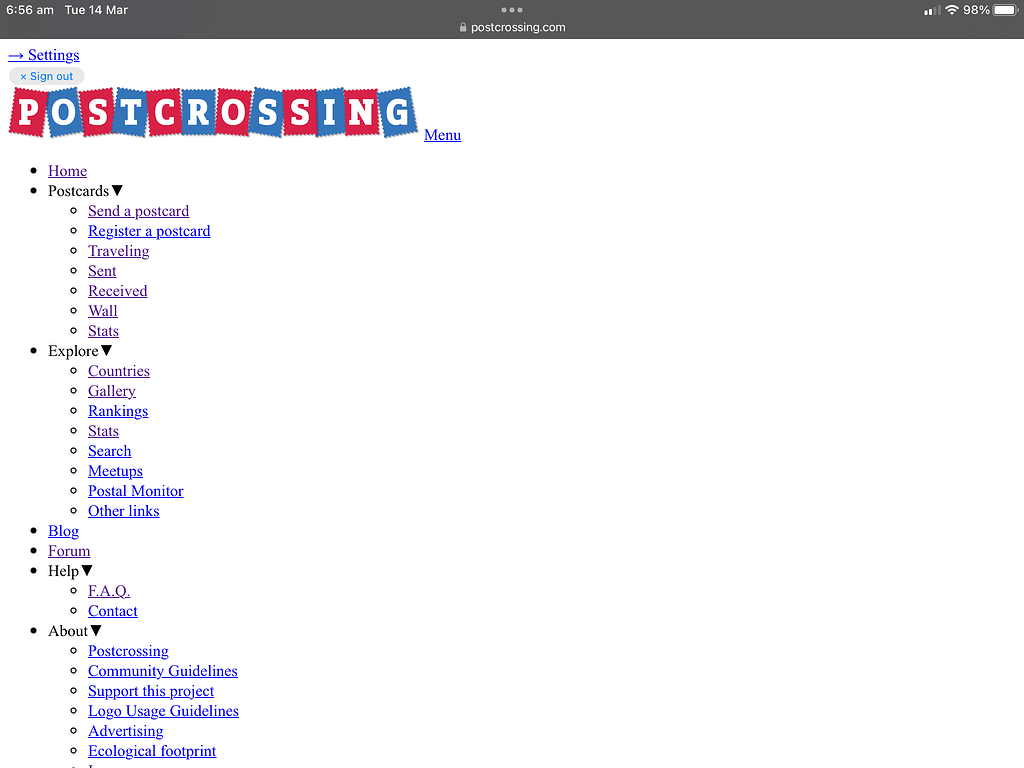The image size is (1024, 768).
Task: Select Send a postcard
Action: [x=138, y=211]
